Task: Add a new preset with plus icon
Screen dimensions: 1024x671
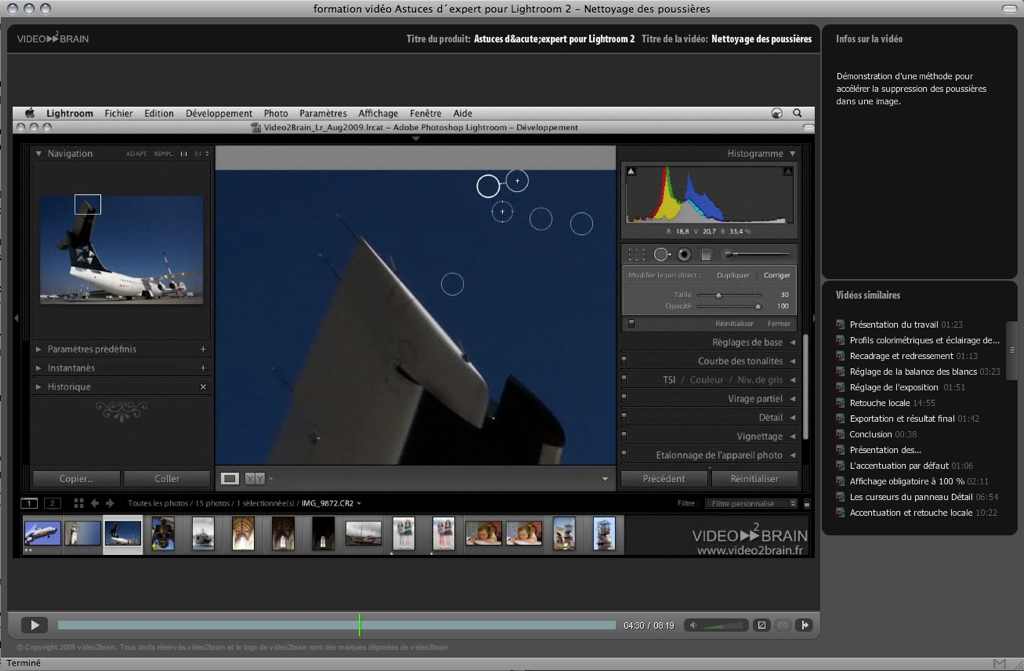Action: [203, 349]
